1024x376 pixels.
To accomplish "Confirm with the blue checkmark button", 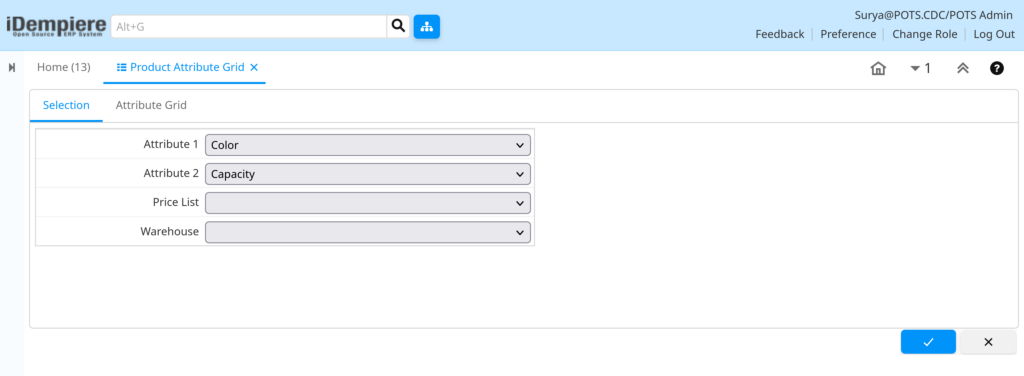I will pos(928,342).
